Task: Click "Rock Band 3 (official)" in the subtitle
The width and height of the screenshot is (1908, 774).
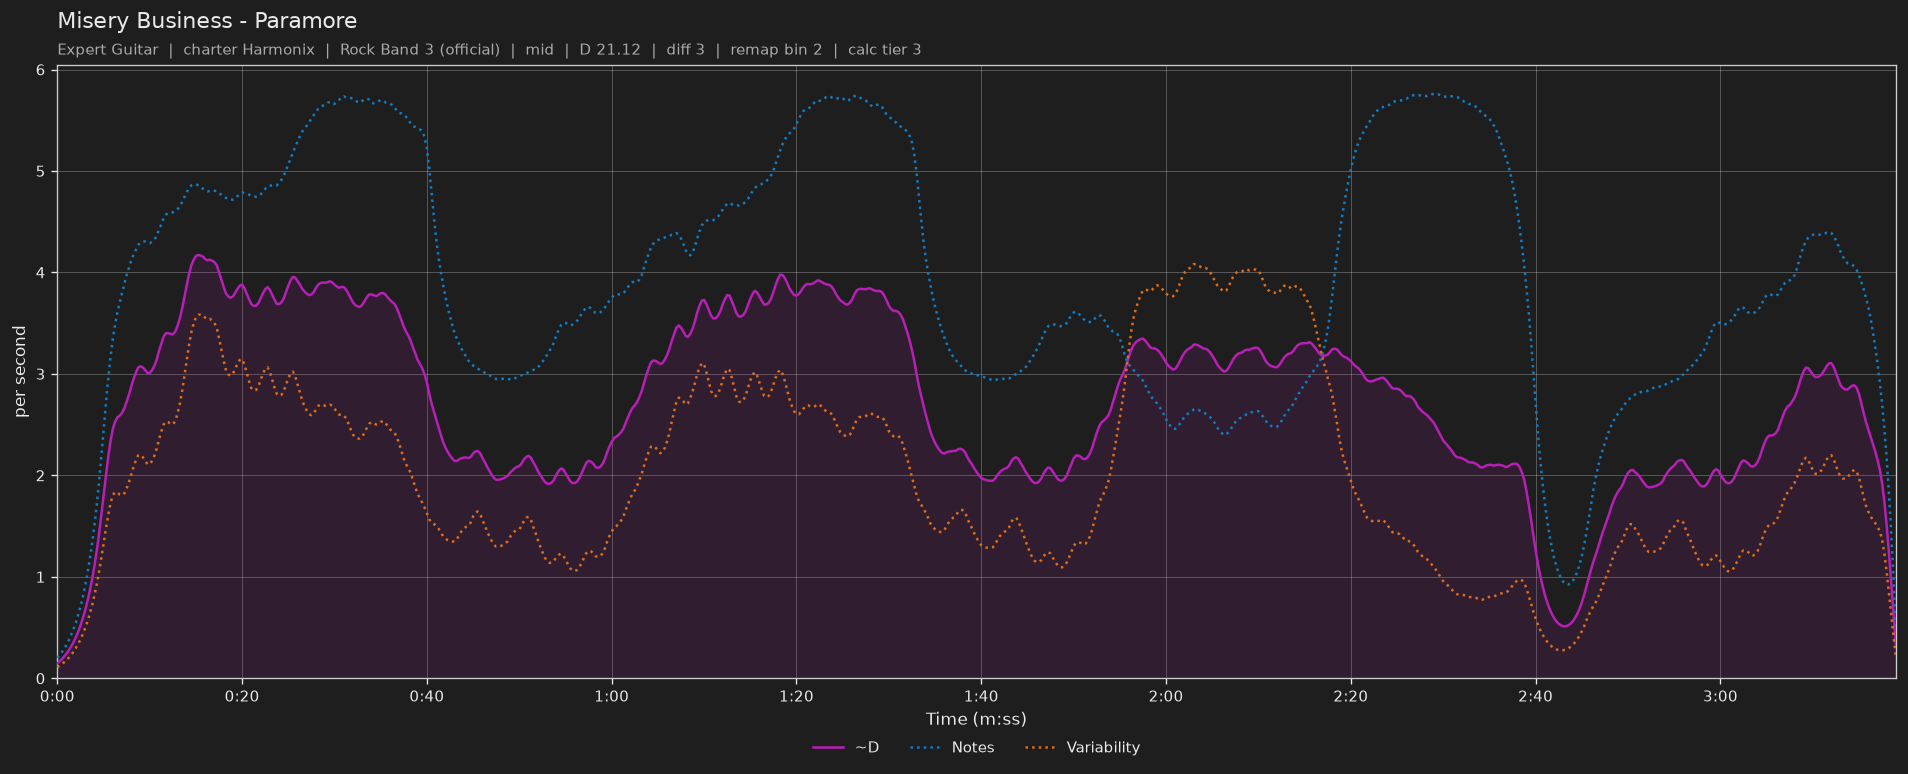Action: click(x=420, y=50)
